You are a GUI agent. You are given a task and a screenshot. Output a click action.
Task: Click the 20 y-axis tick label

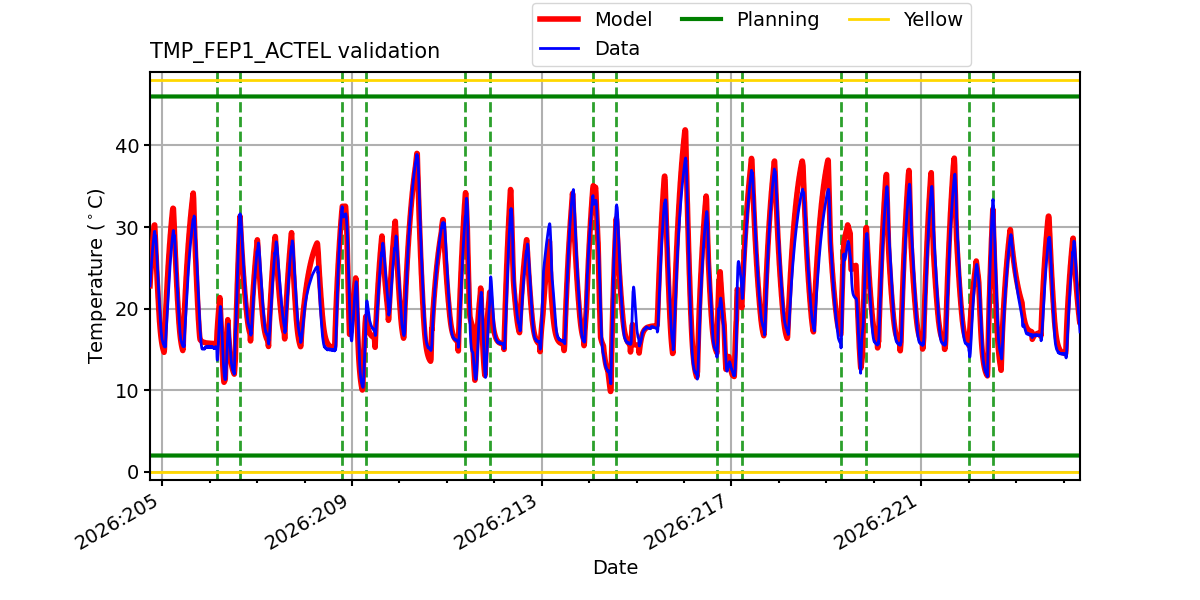coord(126,309)
